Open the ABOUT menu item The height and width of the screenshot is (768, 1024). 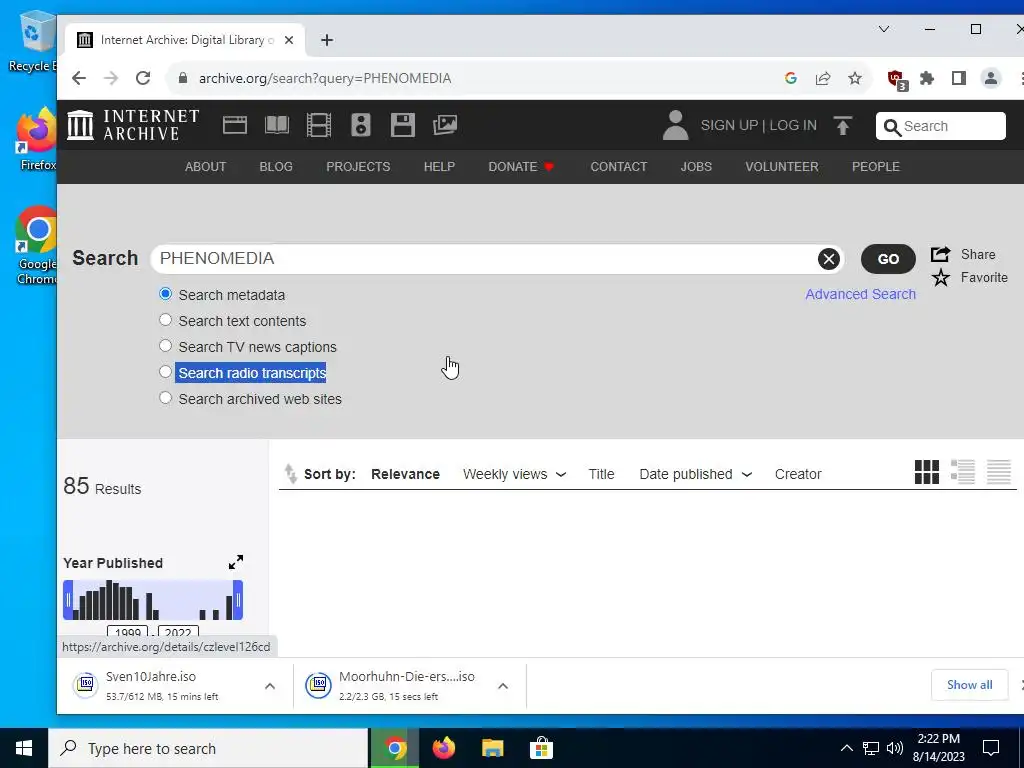[205, 167]
